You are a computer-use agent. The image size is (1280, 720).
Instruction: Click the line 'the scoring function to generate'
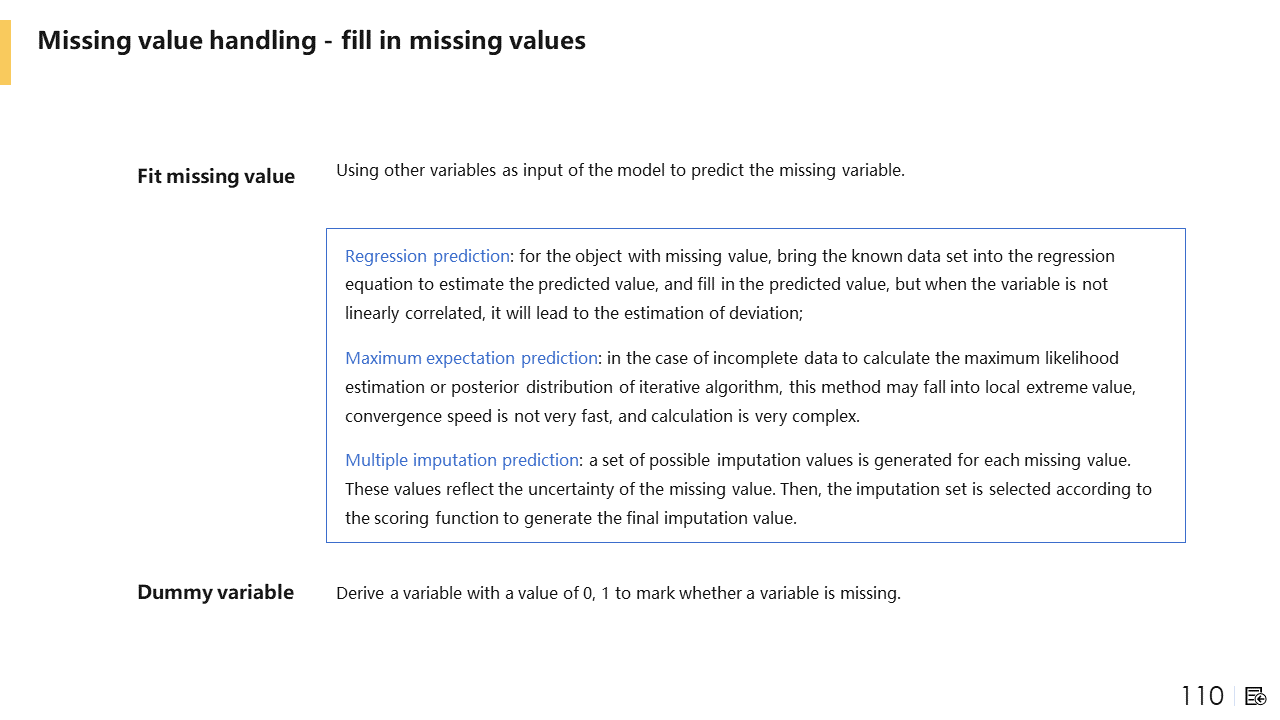point(570,518)
